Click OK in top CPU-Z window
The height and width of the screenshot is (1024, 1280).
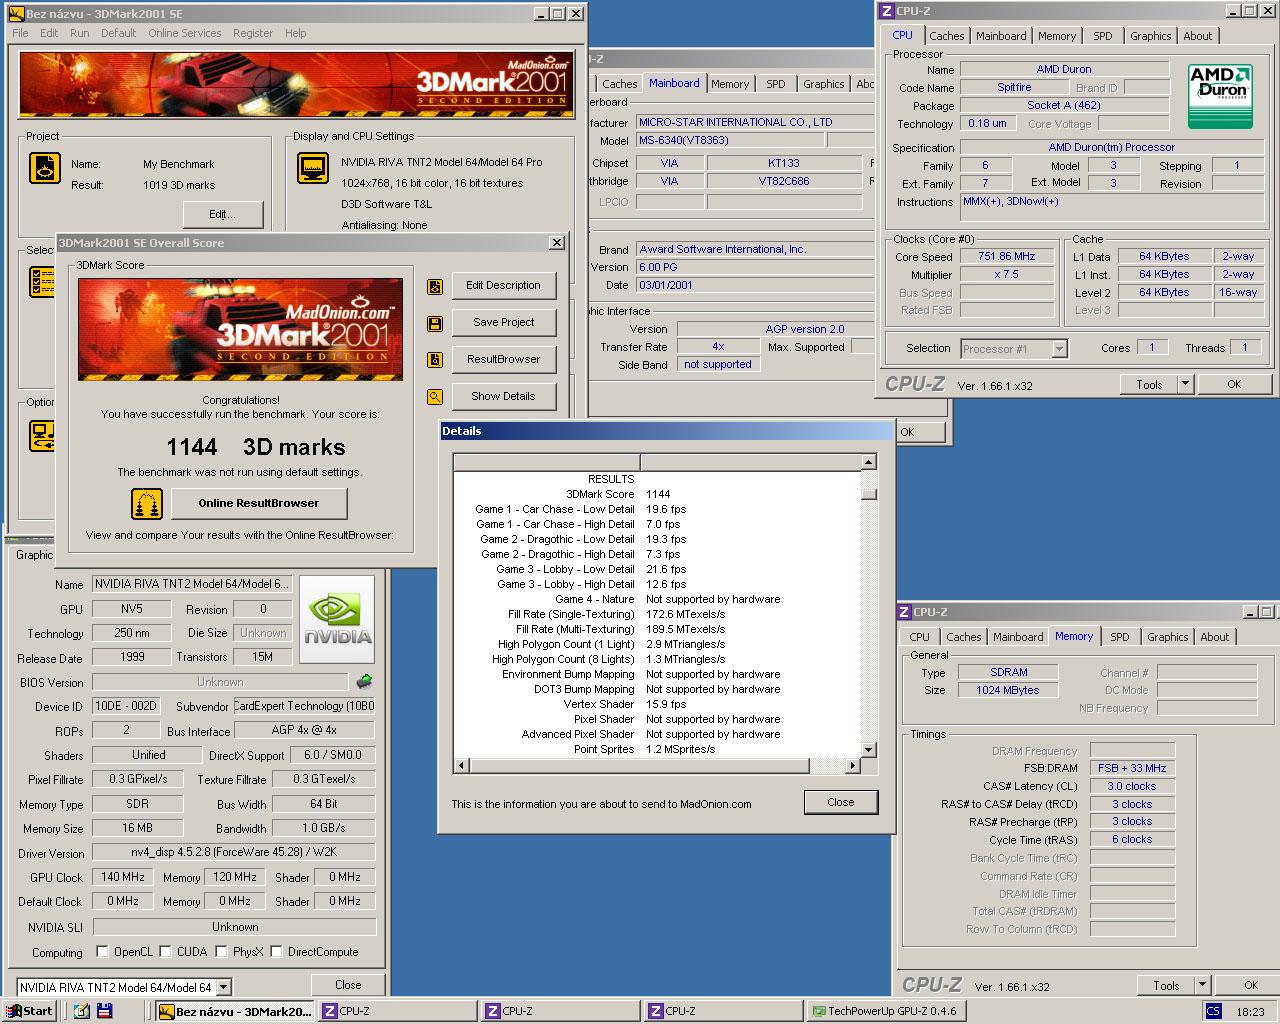(x=1234, y=384)
